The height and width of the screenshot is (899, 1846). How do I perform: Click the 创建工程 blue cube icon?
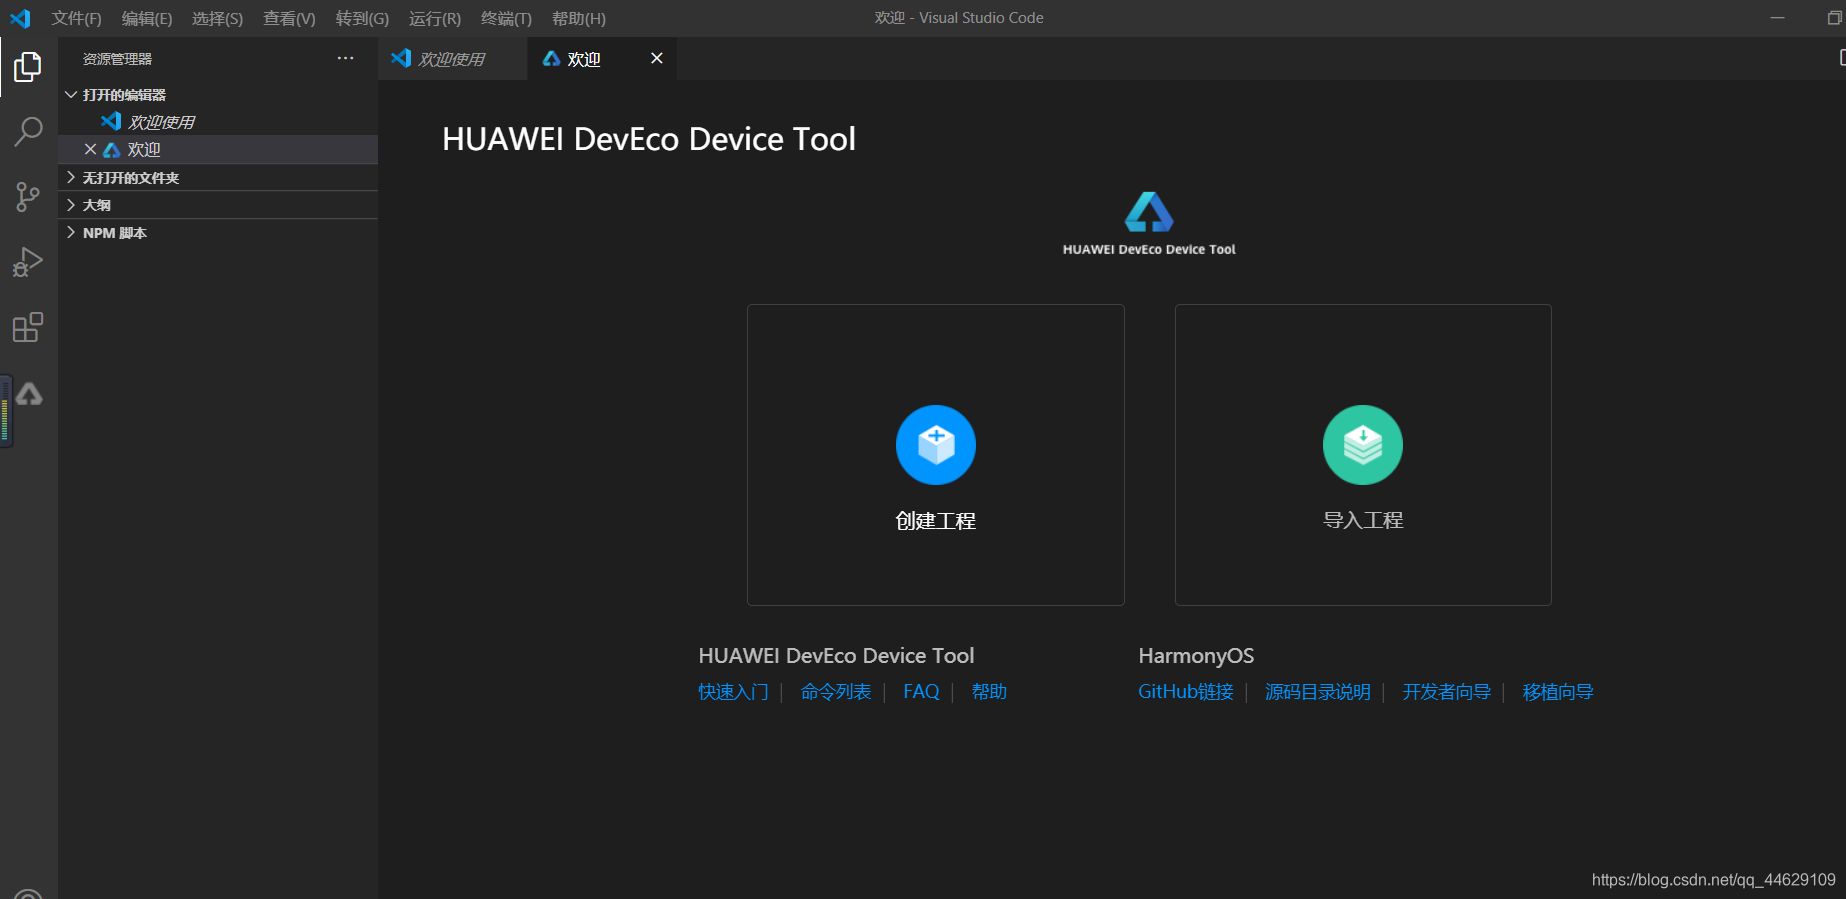[x=935, y=445]
